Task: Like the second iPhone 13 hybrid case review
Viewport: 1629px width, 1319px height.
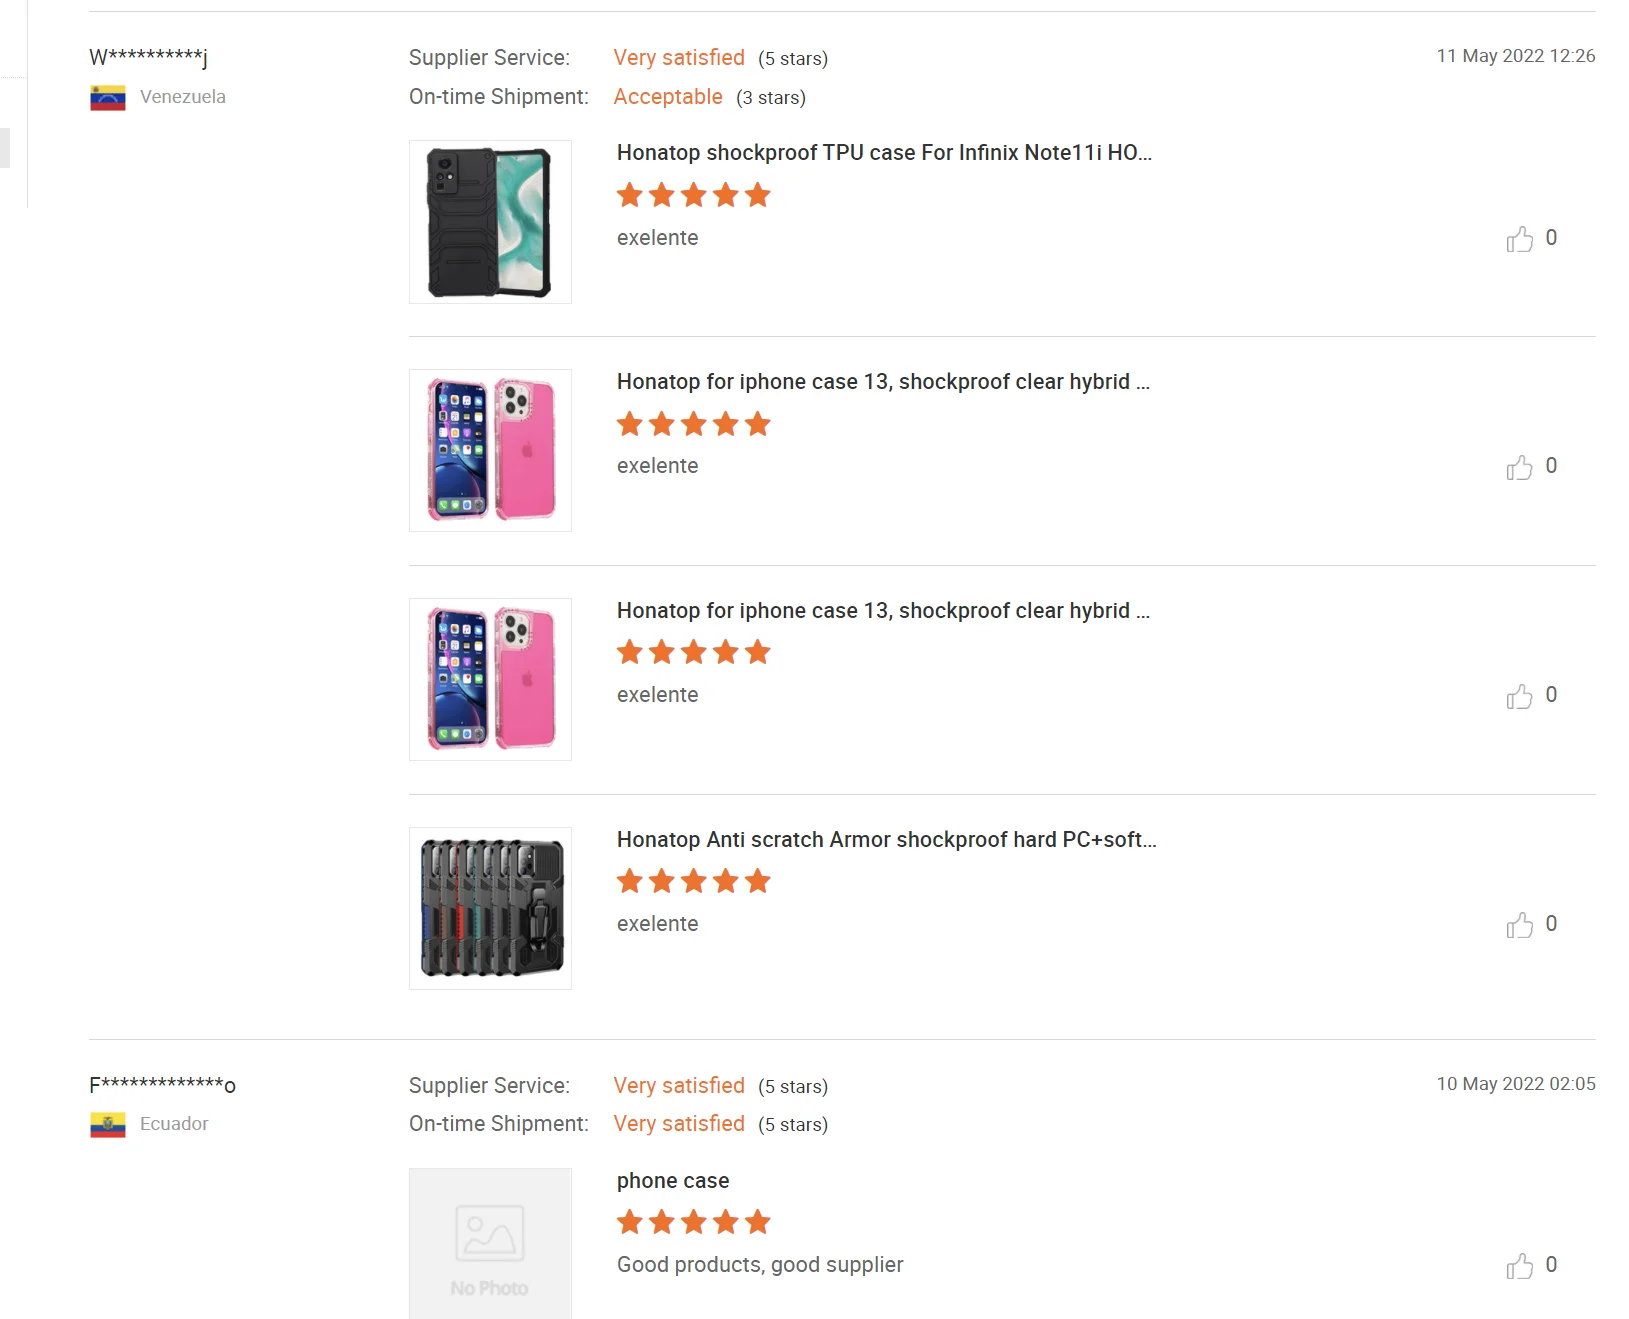Action: coord(1519,696)
